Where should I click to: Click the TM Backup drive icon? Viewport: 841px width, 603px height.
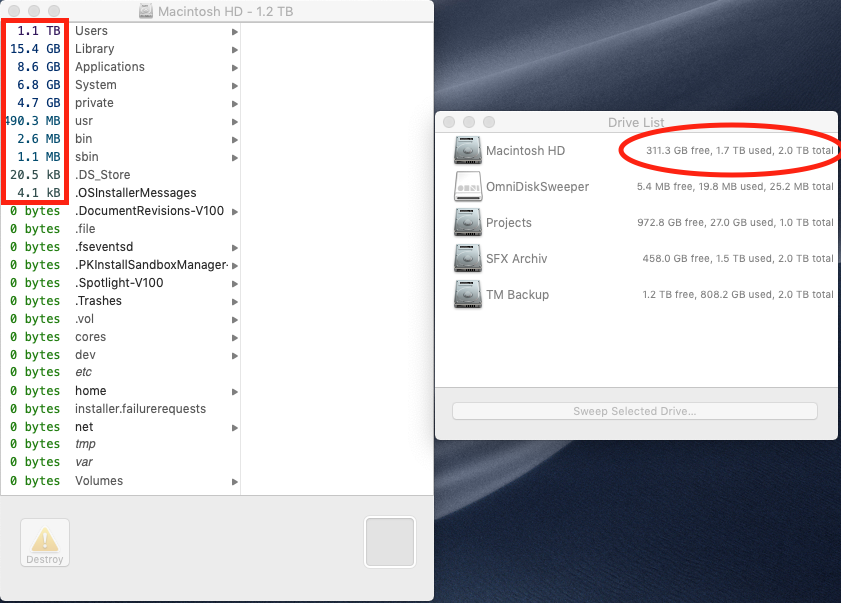click(468, 294)
